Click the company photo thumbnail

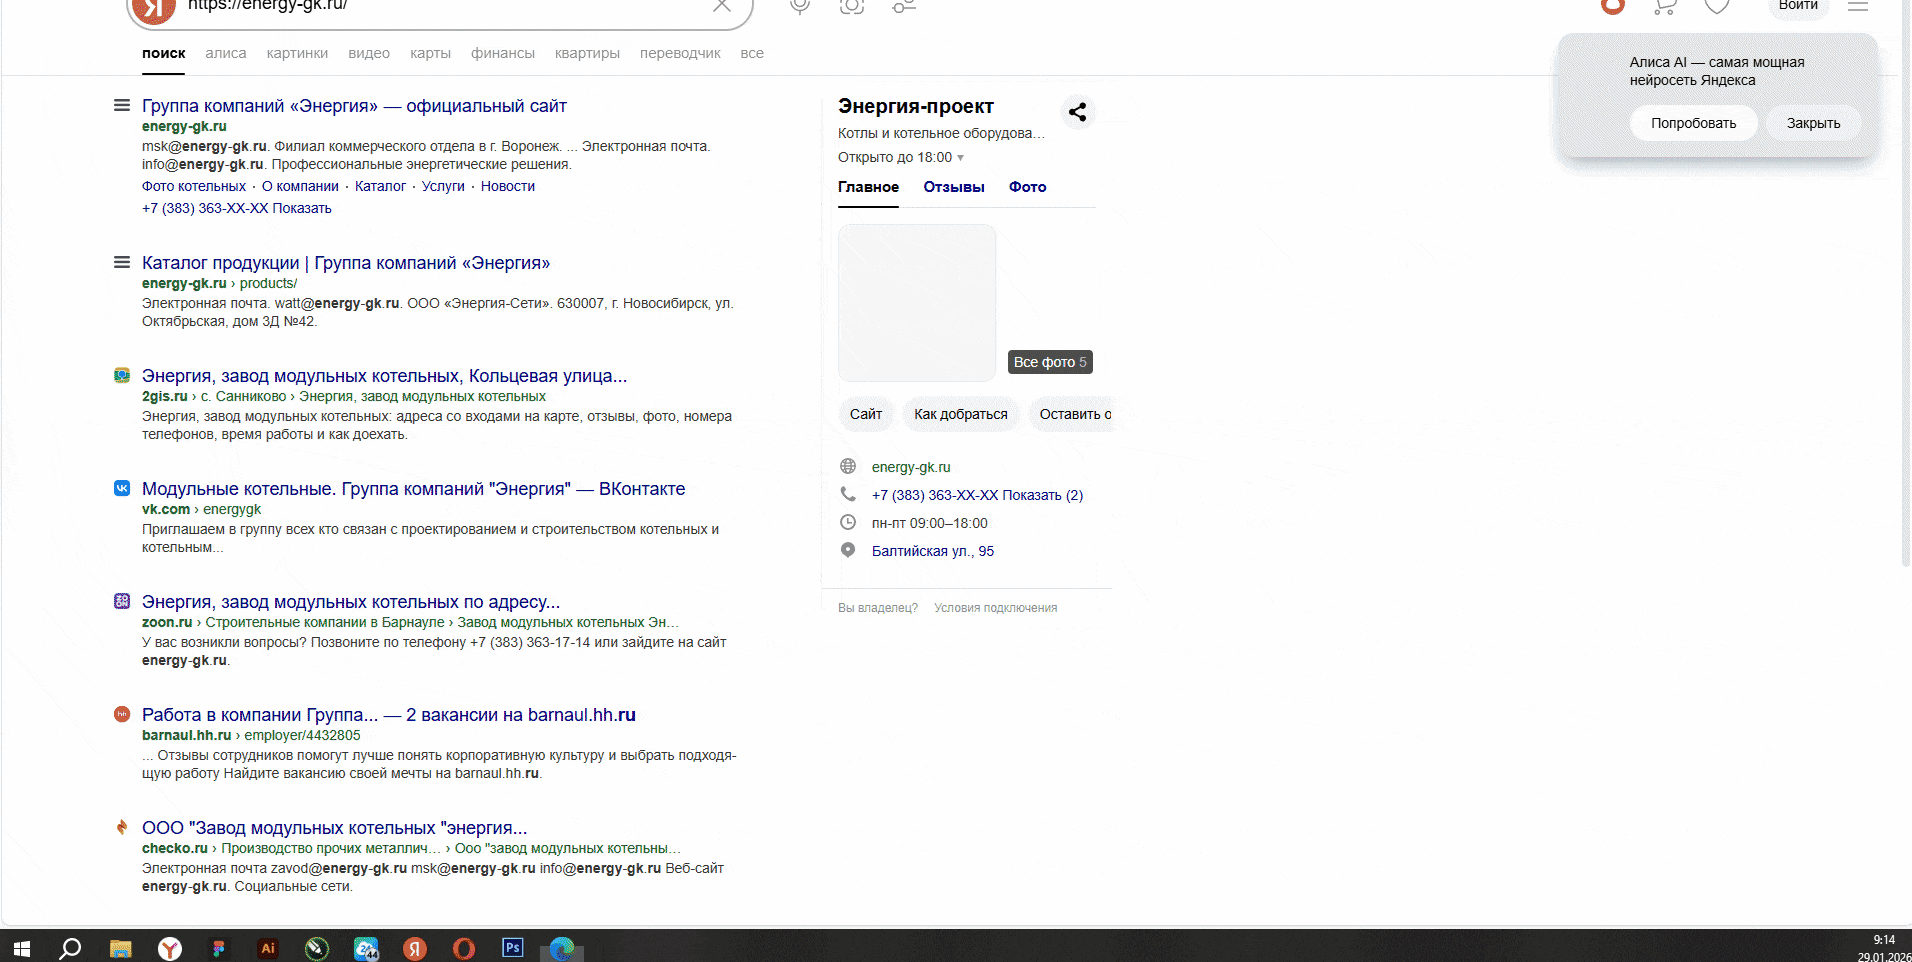[916, 302]
